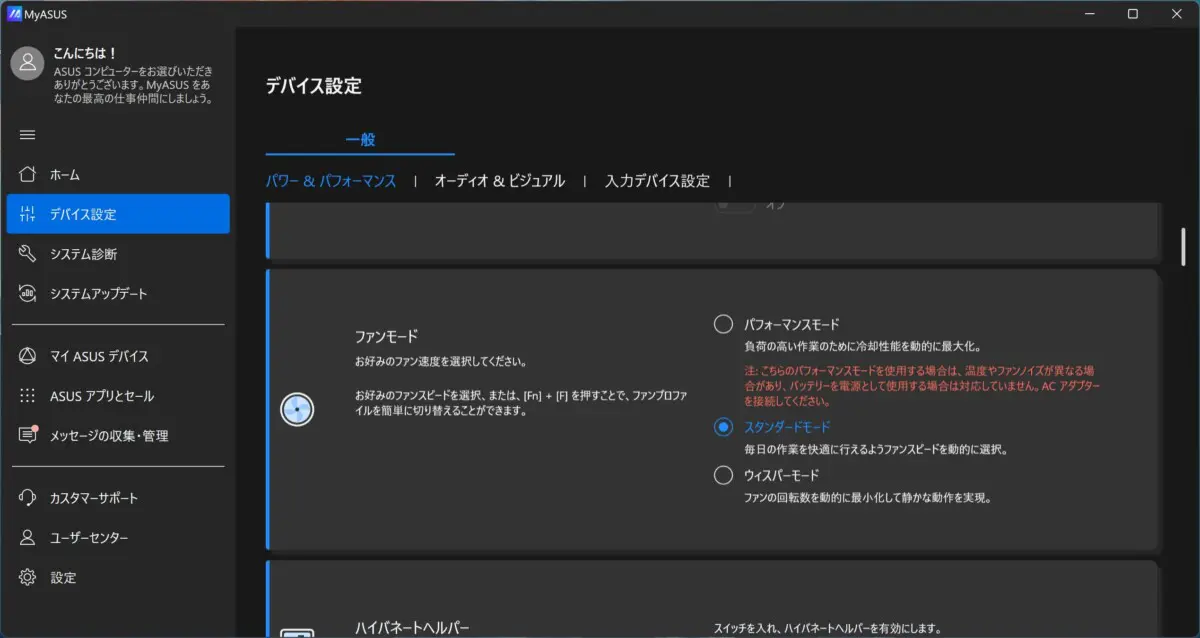1200x638 pixels.
Task: Open パワー & パフォーマンス sub-tab
Action: point(331,181)
